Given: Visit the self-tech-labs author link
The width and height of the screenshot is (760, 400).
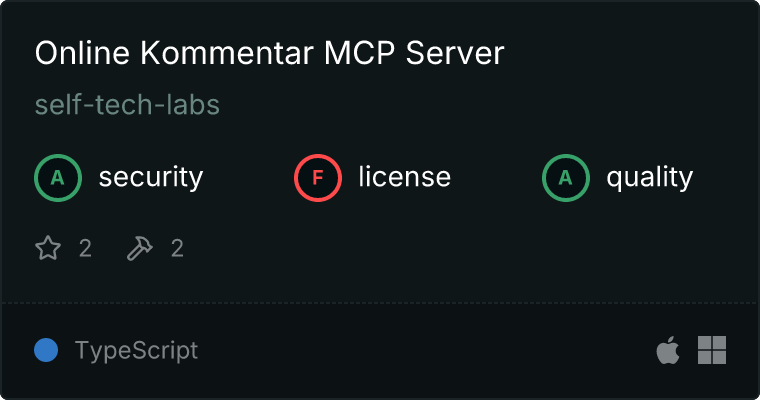Looking at the screenshot, I should tap(127, 104).
